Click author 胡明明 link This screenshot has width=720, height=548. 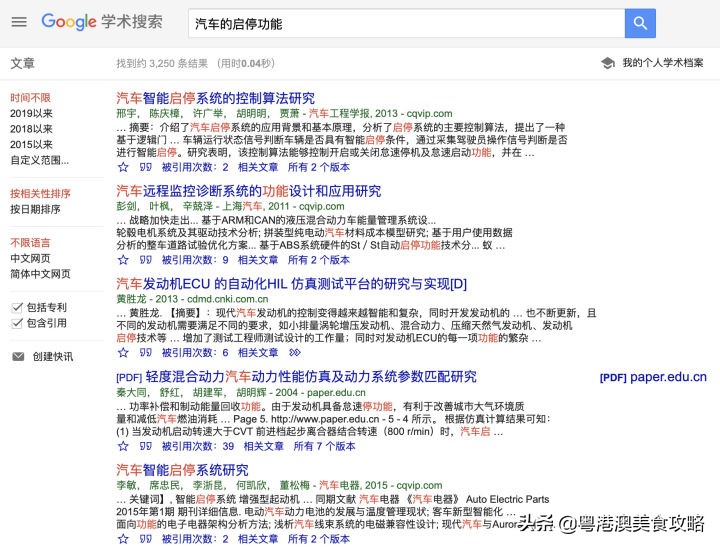click(252, 113)
